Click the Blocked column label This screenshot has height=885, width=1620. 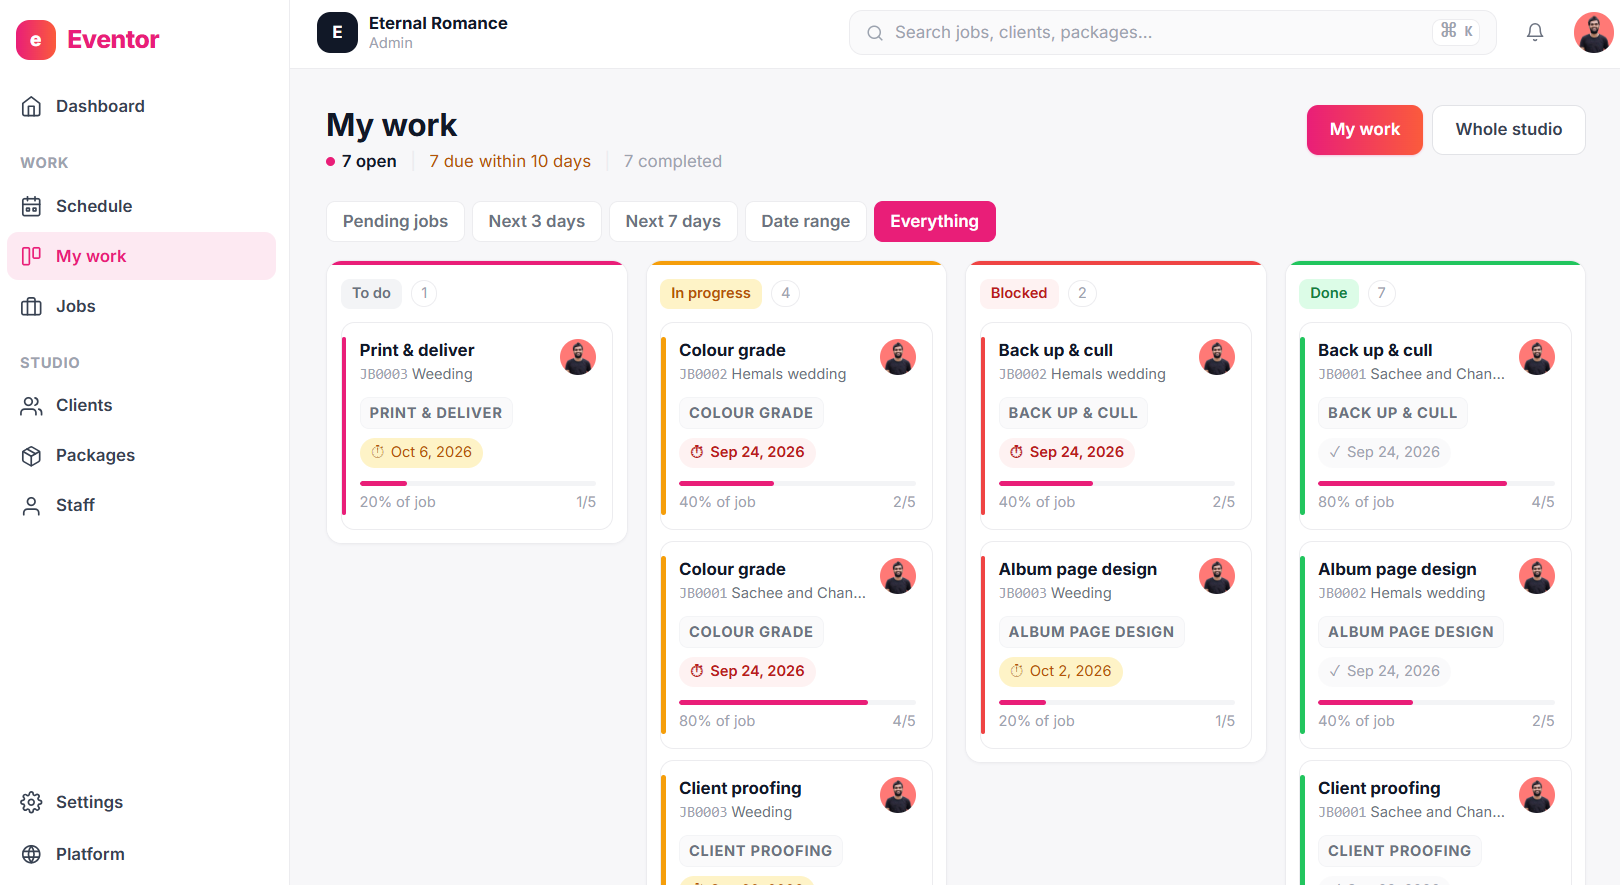(x=1019, y=293)
